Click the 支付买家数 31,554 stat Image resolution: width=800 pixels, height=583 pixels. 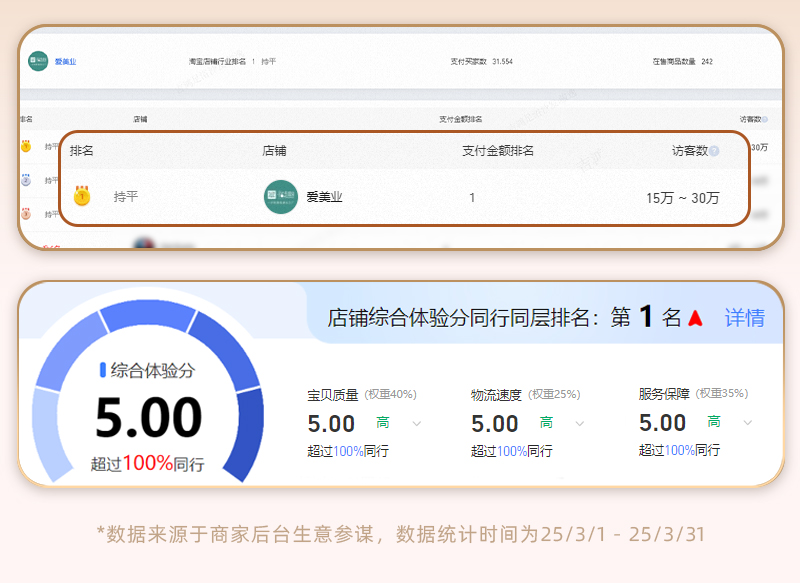coord(481,61)
